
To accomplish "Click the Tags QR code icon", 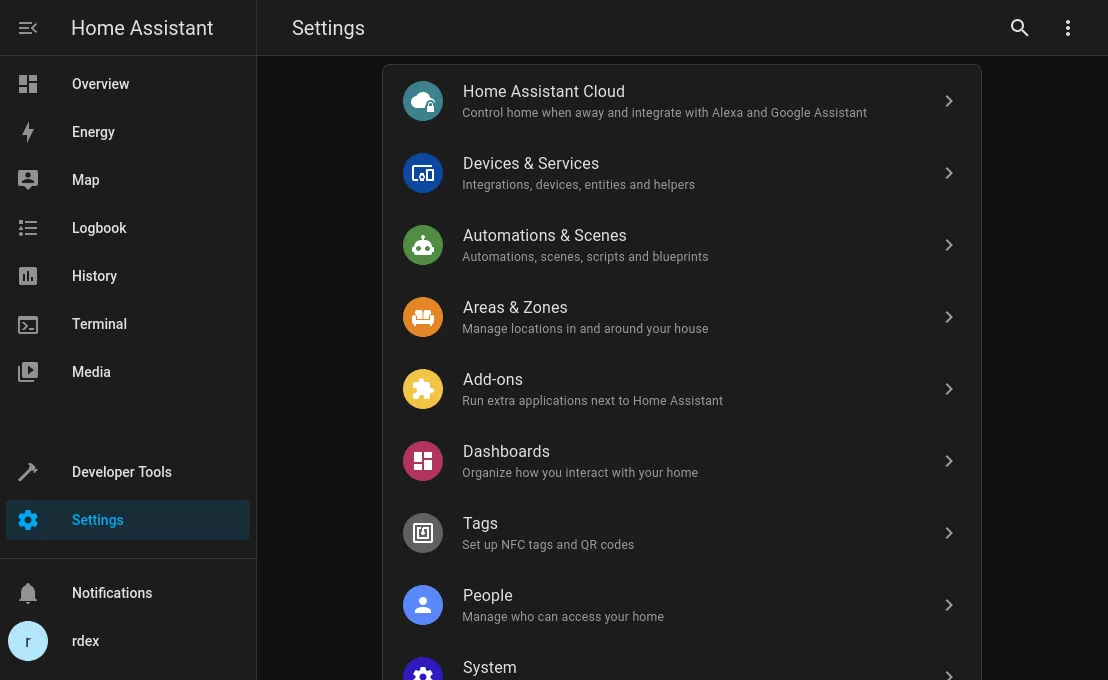I will point(423,533).
